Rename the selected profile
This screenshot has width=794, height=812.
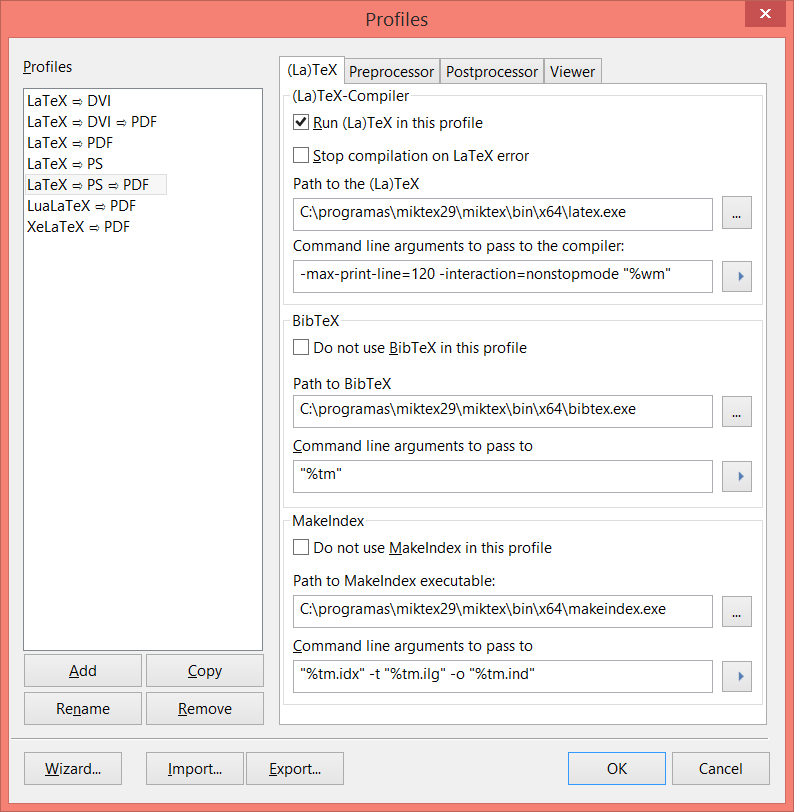click(x=82, y=707)
